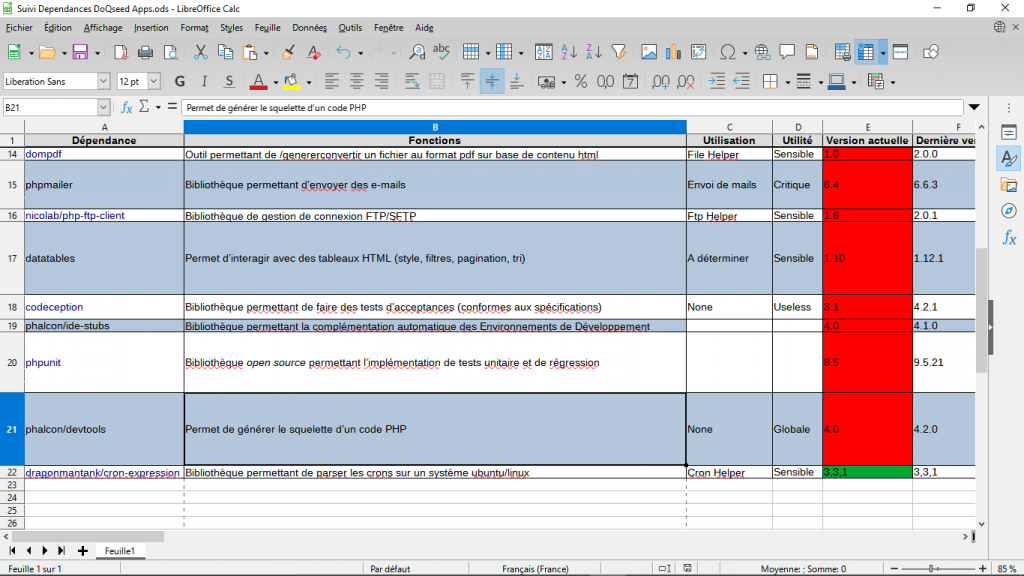Align cell text right
The image size is (1024, 576).
381,82
